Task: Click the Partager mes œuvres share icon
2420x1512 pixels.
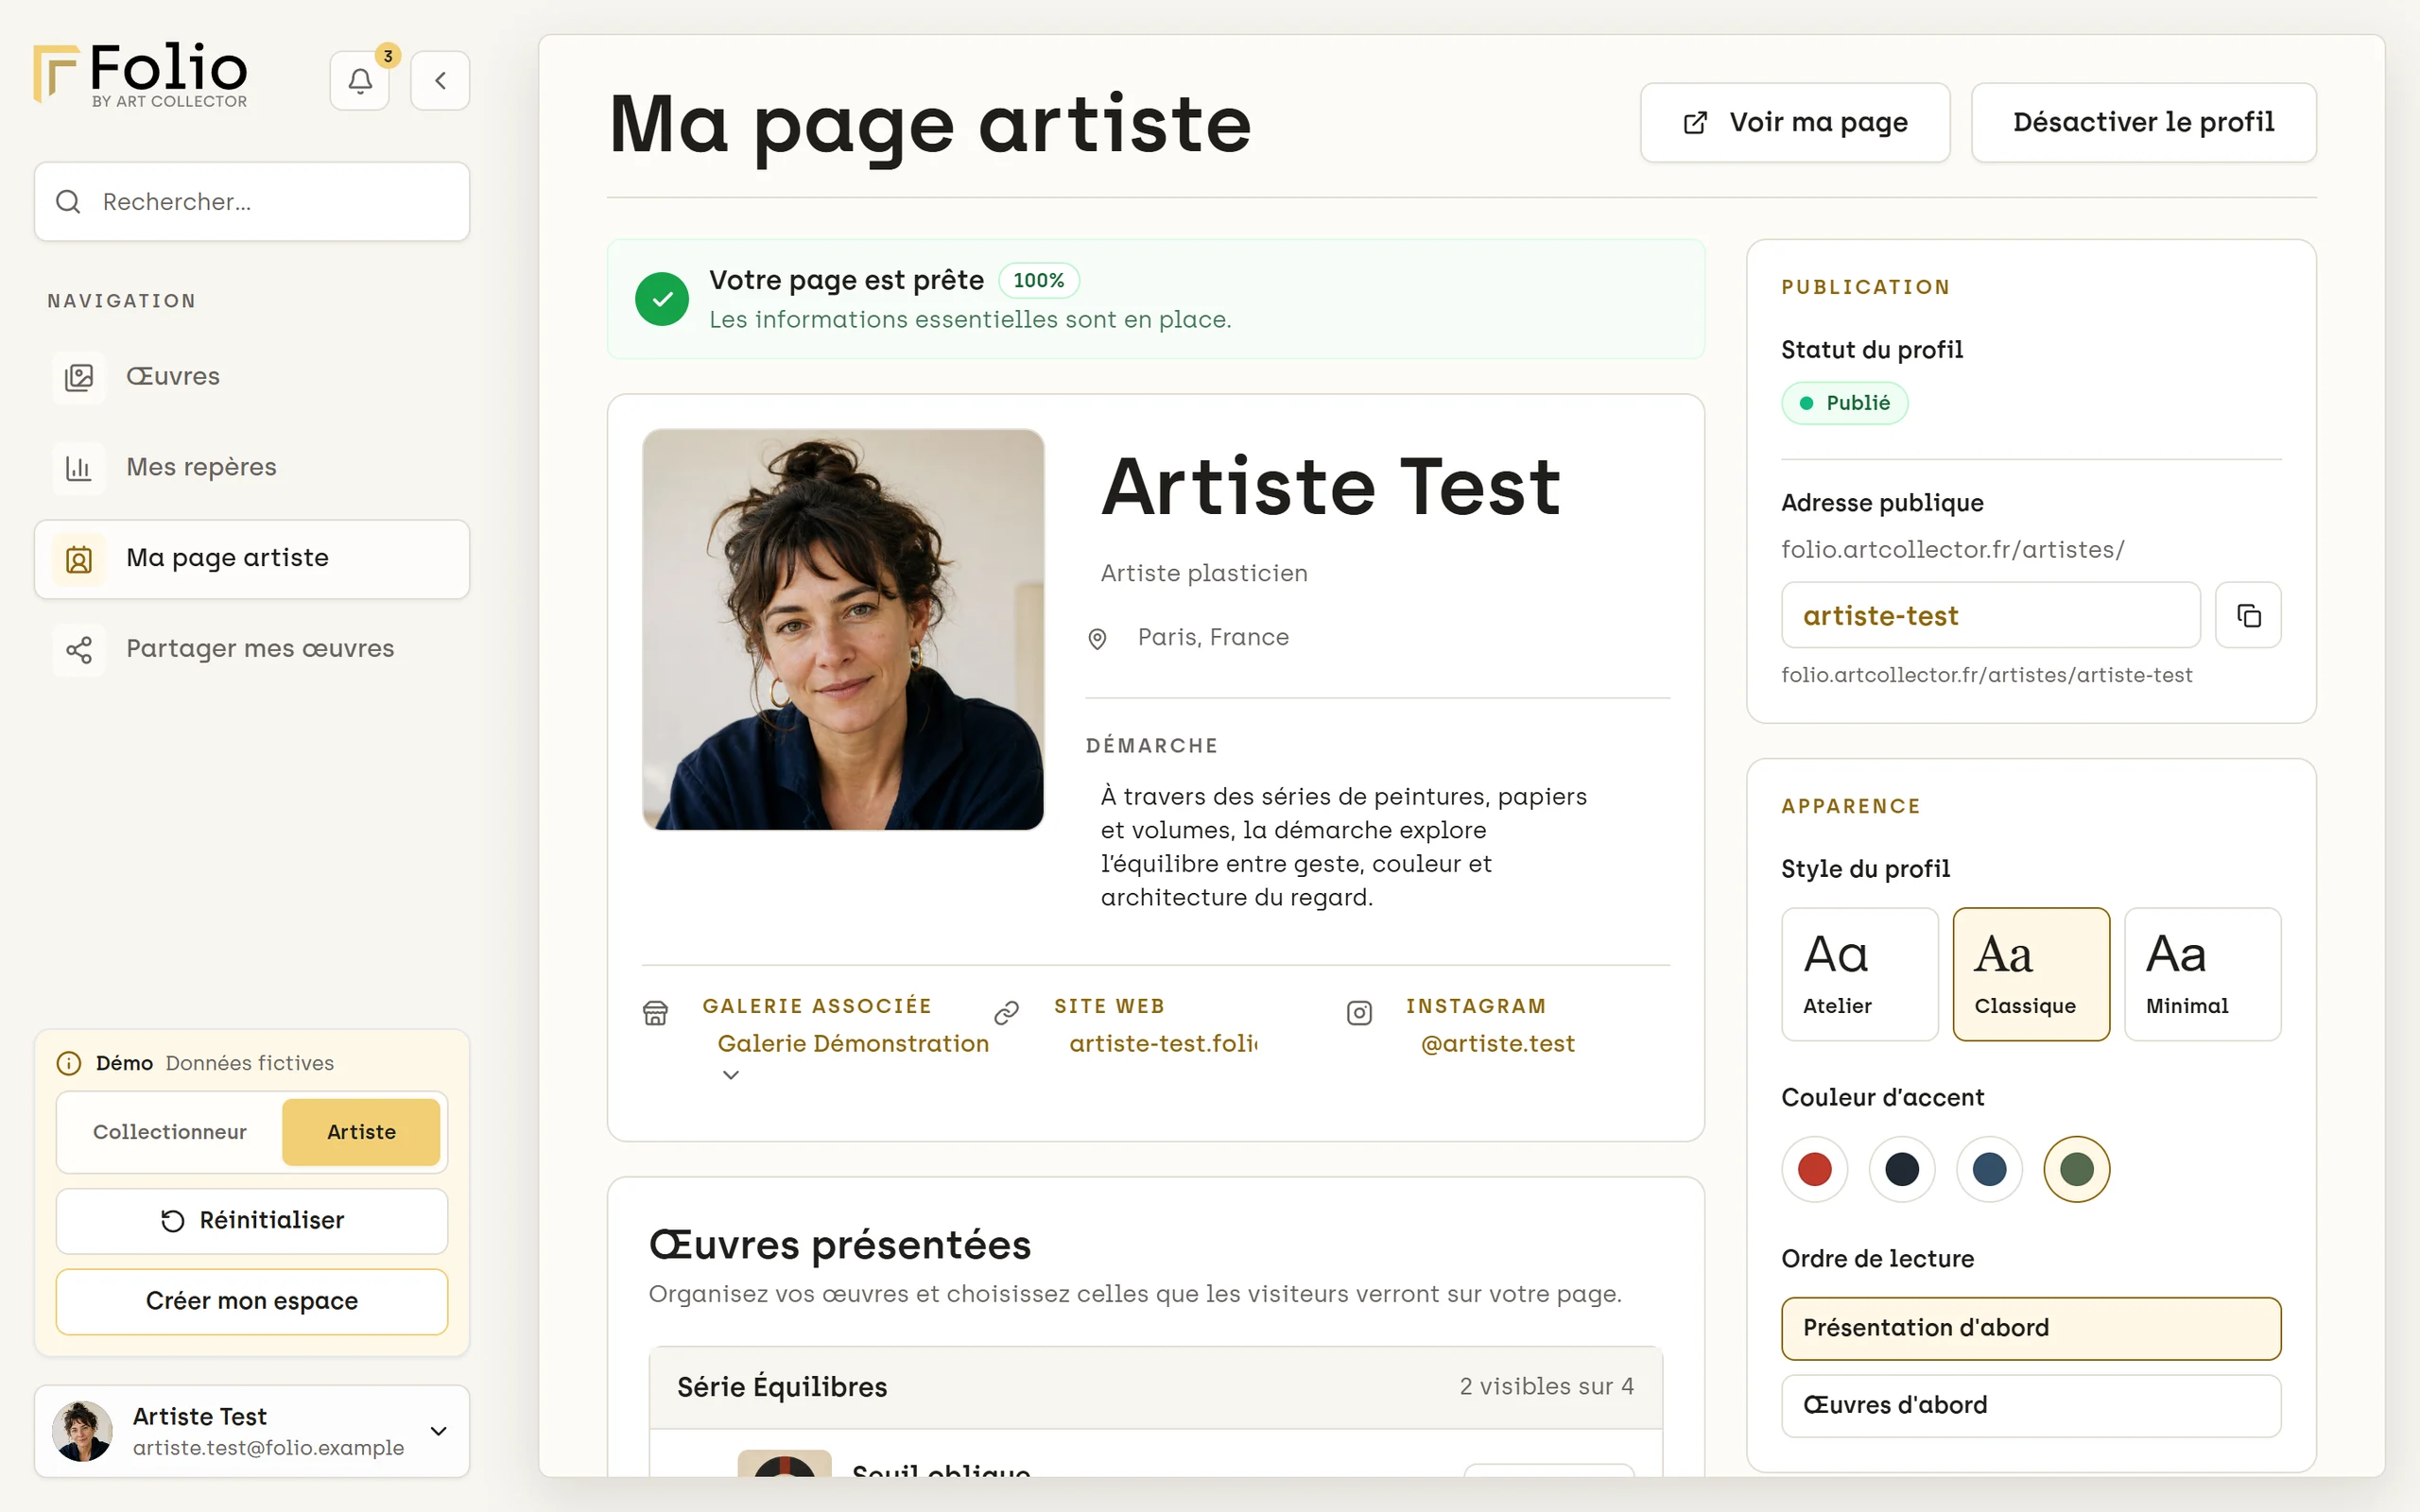Action: tap(79, 650)
